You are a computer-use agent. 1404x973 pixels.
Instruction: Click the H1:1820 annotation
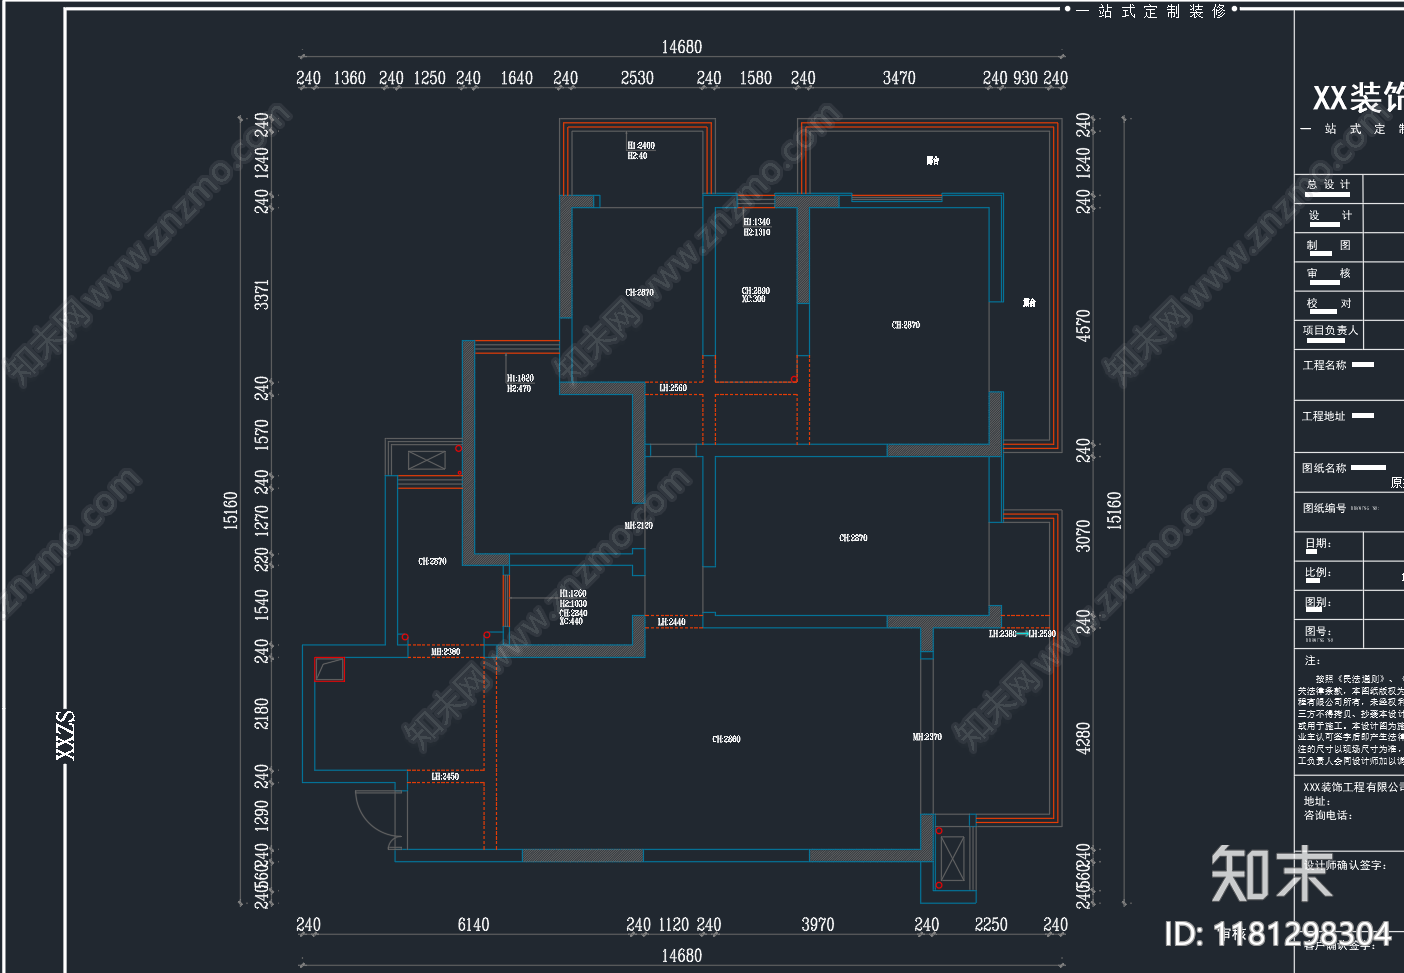[x=520, y=378]
